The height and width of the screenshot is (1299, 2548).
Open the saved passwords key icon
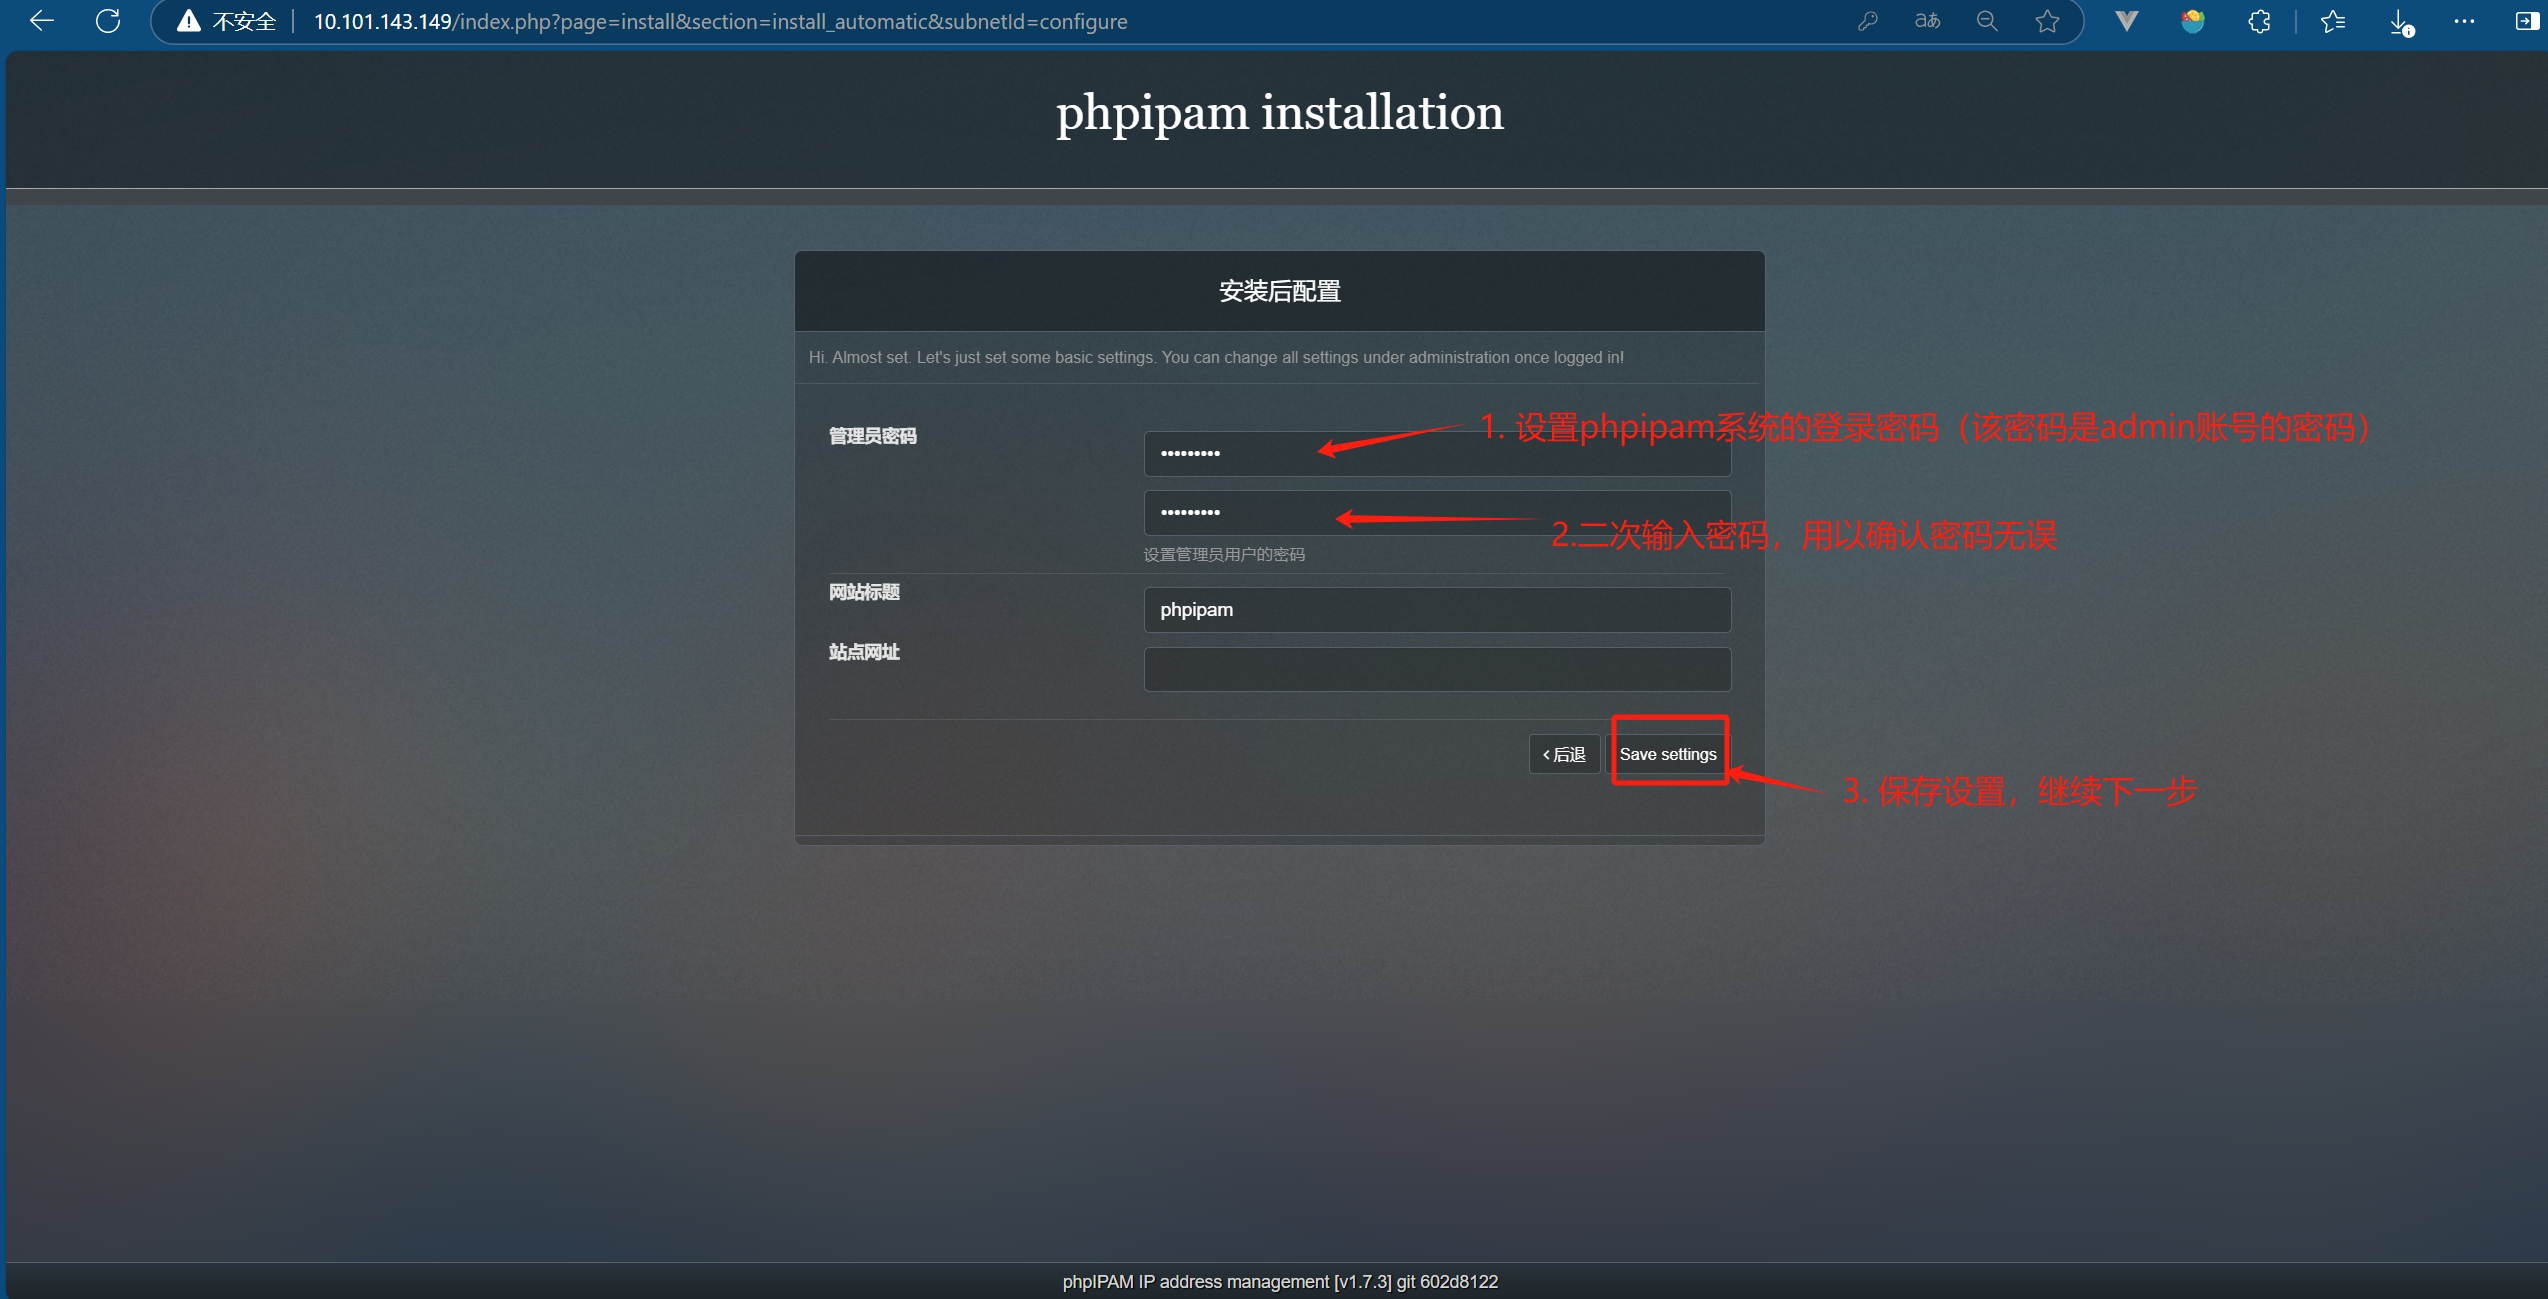pyautogui.click(x=1868, y=21)
